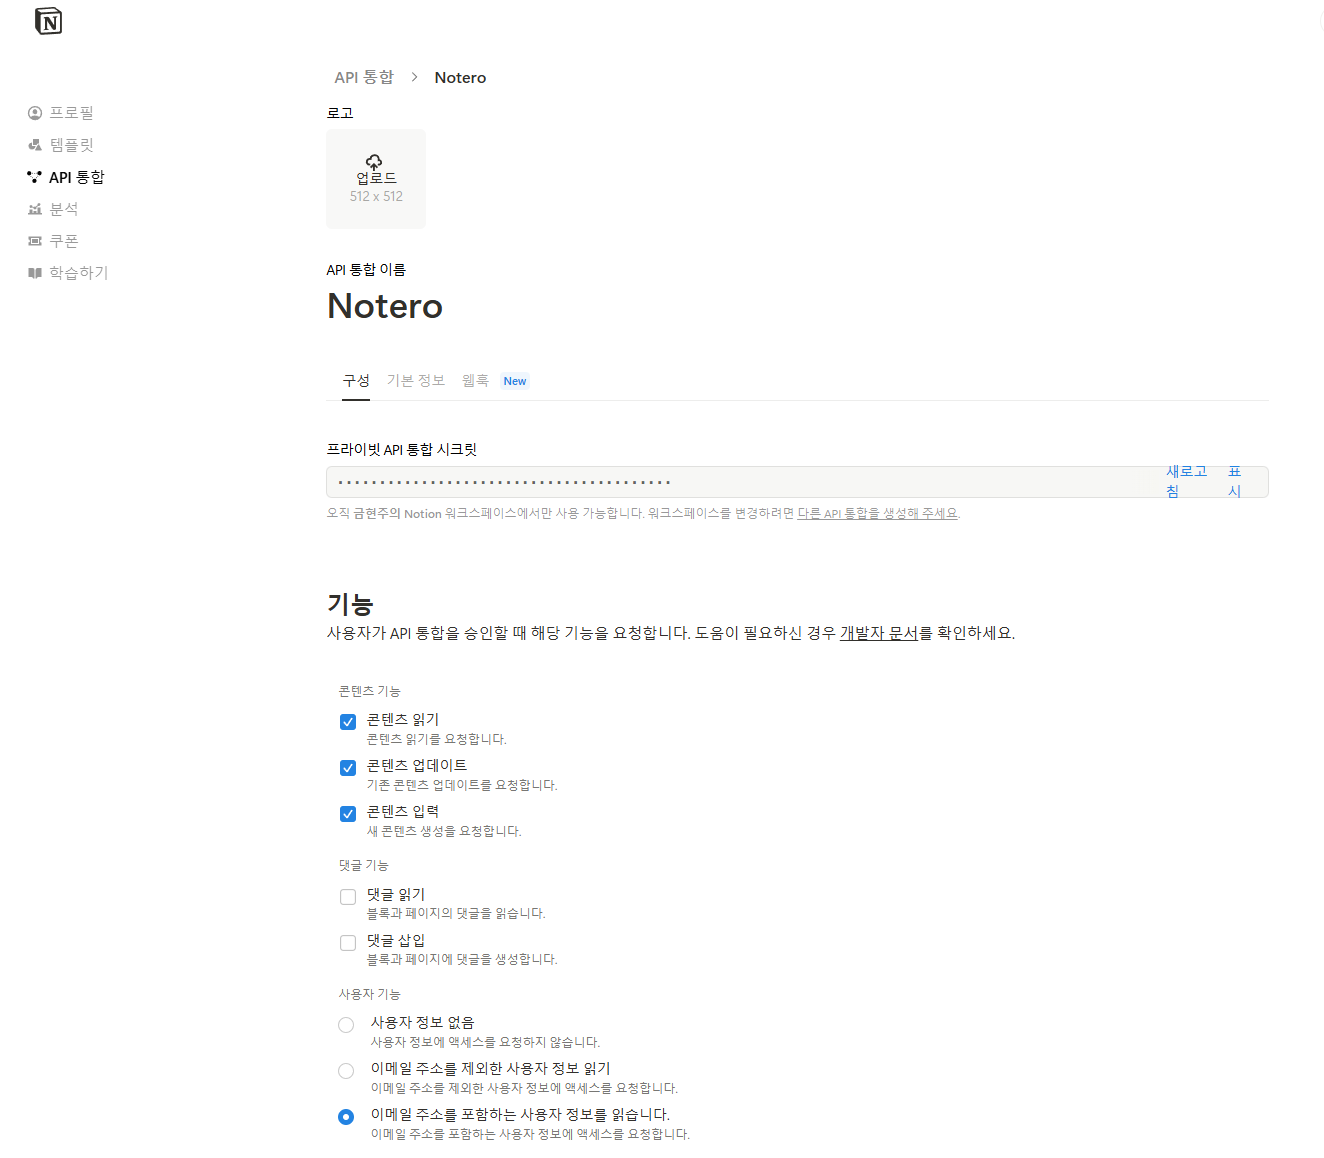1324x1158 pixels.
Task: Open the 개발자 문서 link
Action: [x=879, y=633]
